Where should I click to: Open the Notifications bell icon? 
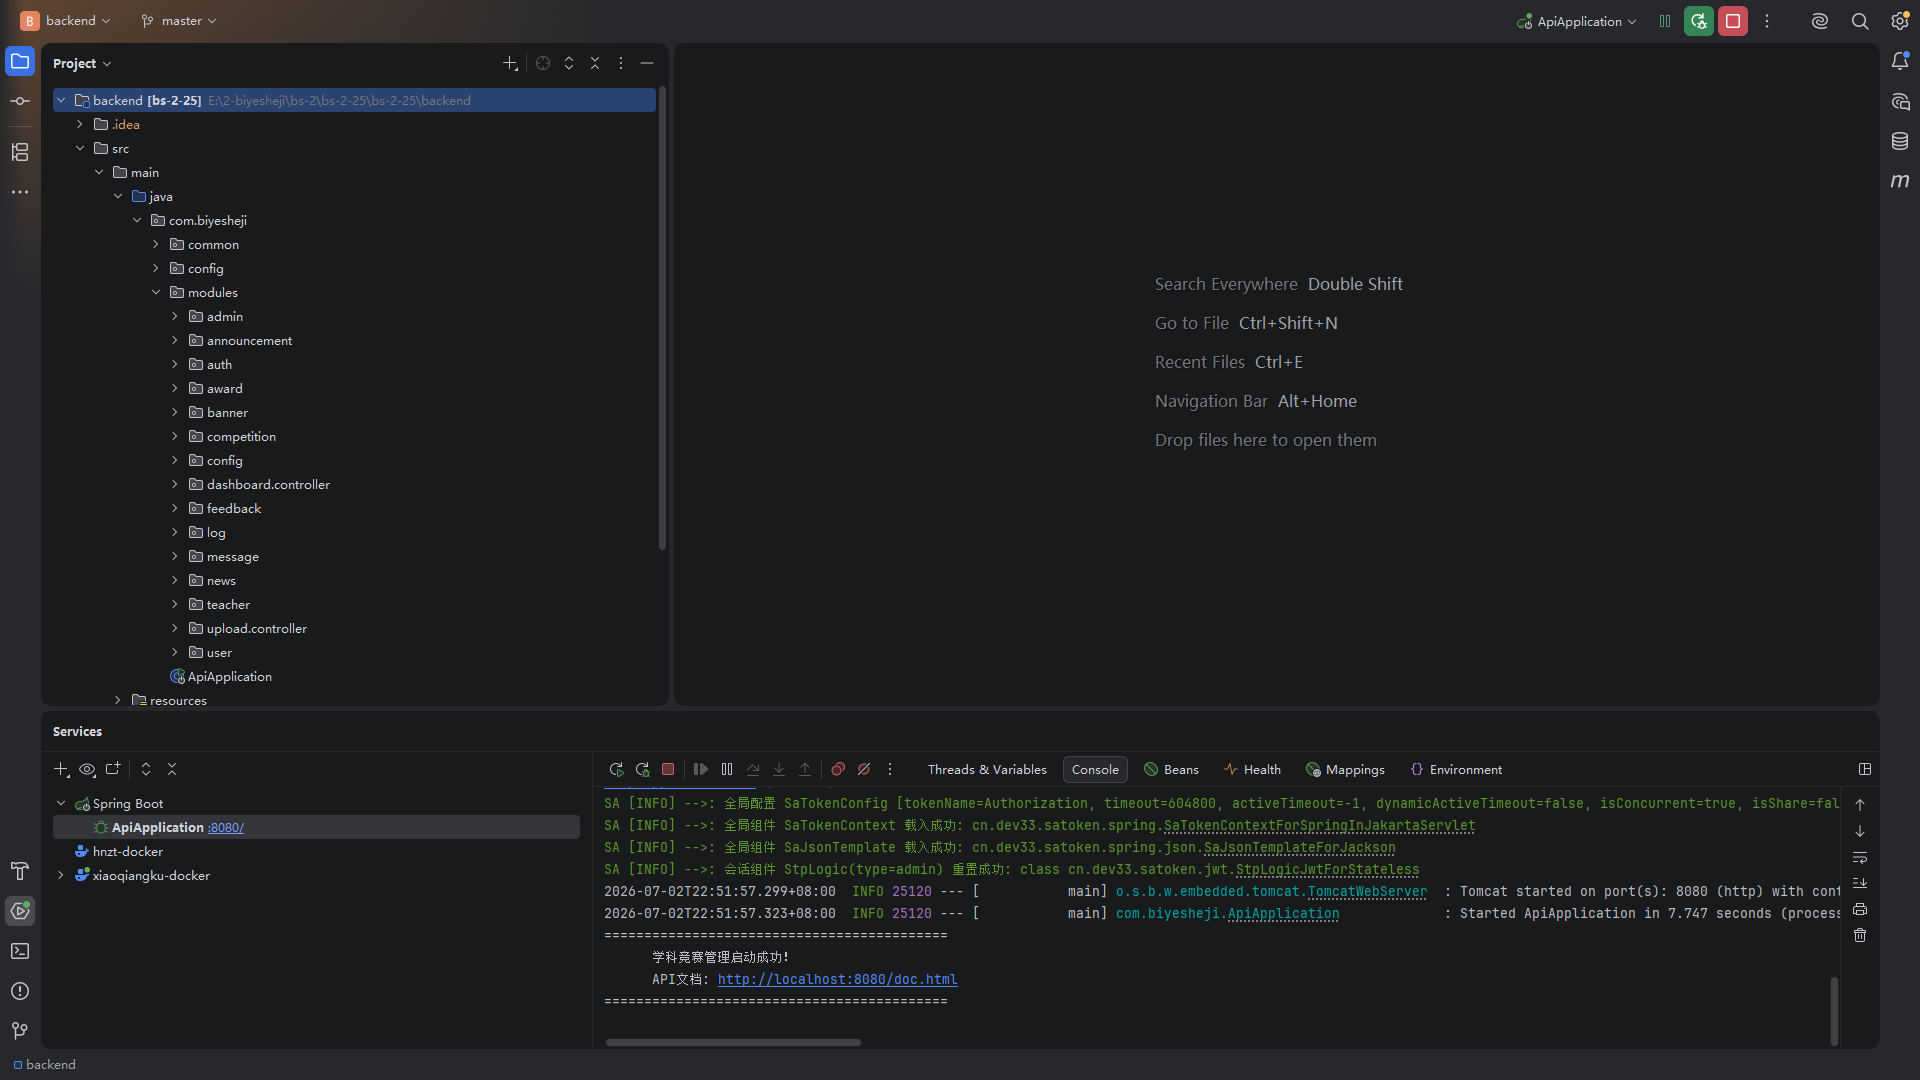1900,61
